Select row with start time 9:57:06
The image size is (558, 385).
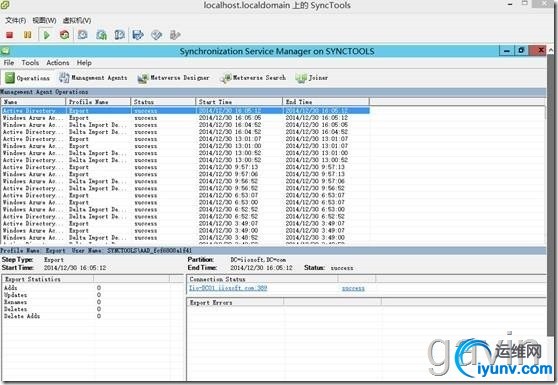click(185, 174)
